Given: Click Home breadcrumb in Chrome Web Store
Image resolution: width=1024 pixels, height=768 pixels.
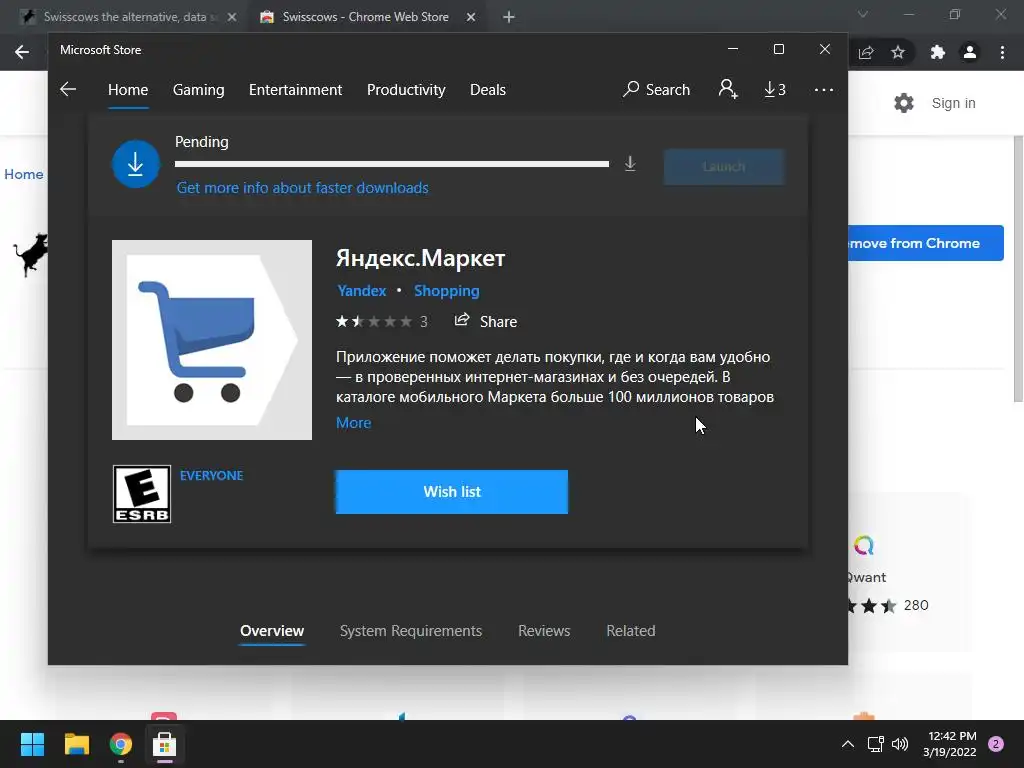Looking at the screenshot, I should pyautogui.click(x=24, y=174).
